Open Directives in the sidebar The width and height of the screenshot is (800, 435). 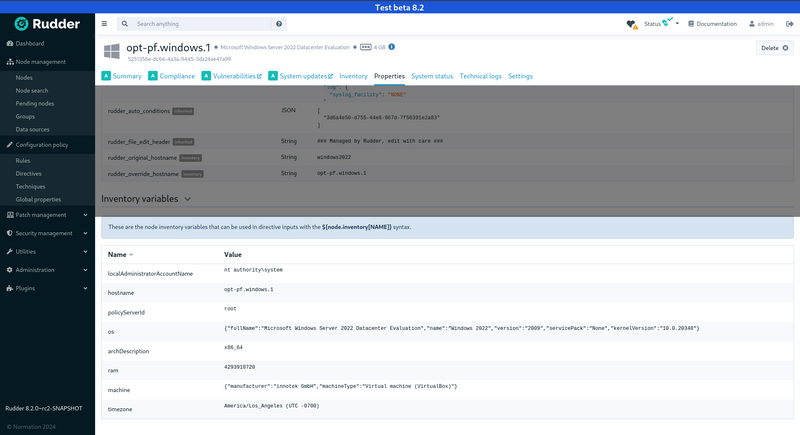pyautogui.click(x=29, y=173)
